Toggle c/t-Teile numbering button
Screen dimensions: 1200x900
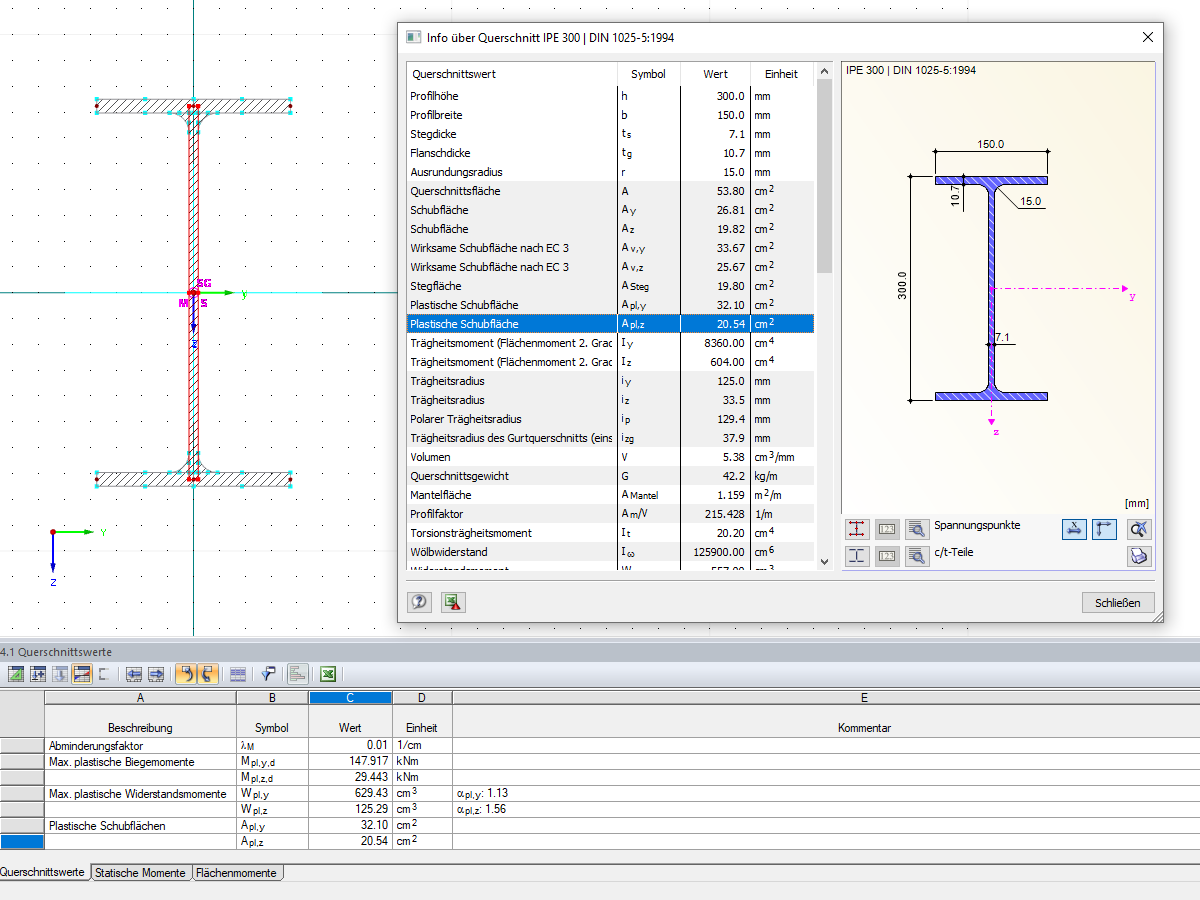(x=887, y=557)
